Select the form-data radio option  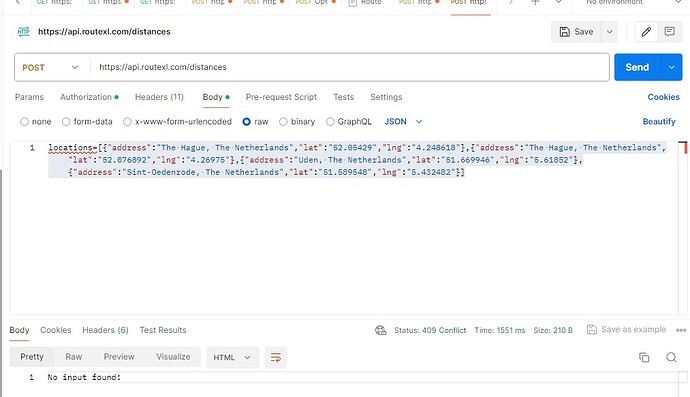(66, 122)
